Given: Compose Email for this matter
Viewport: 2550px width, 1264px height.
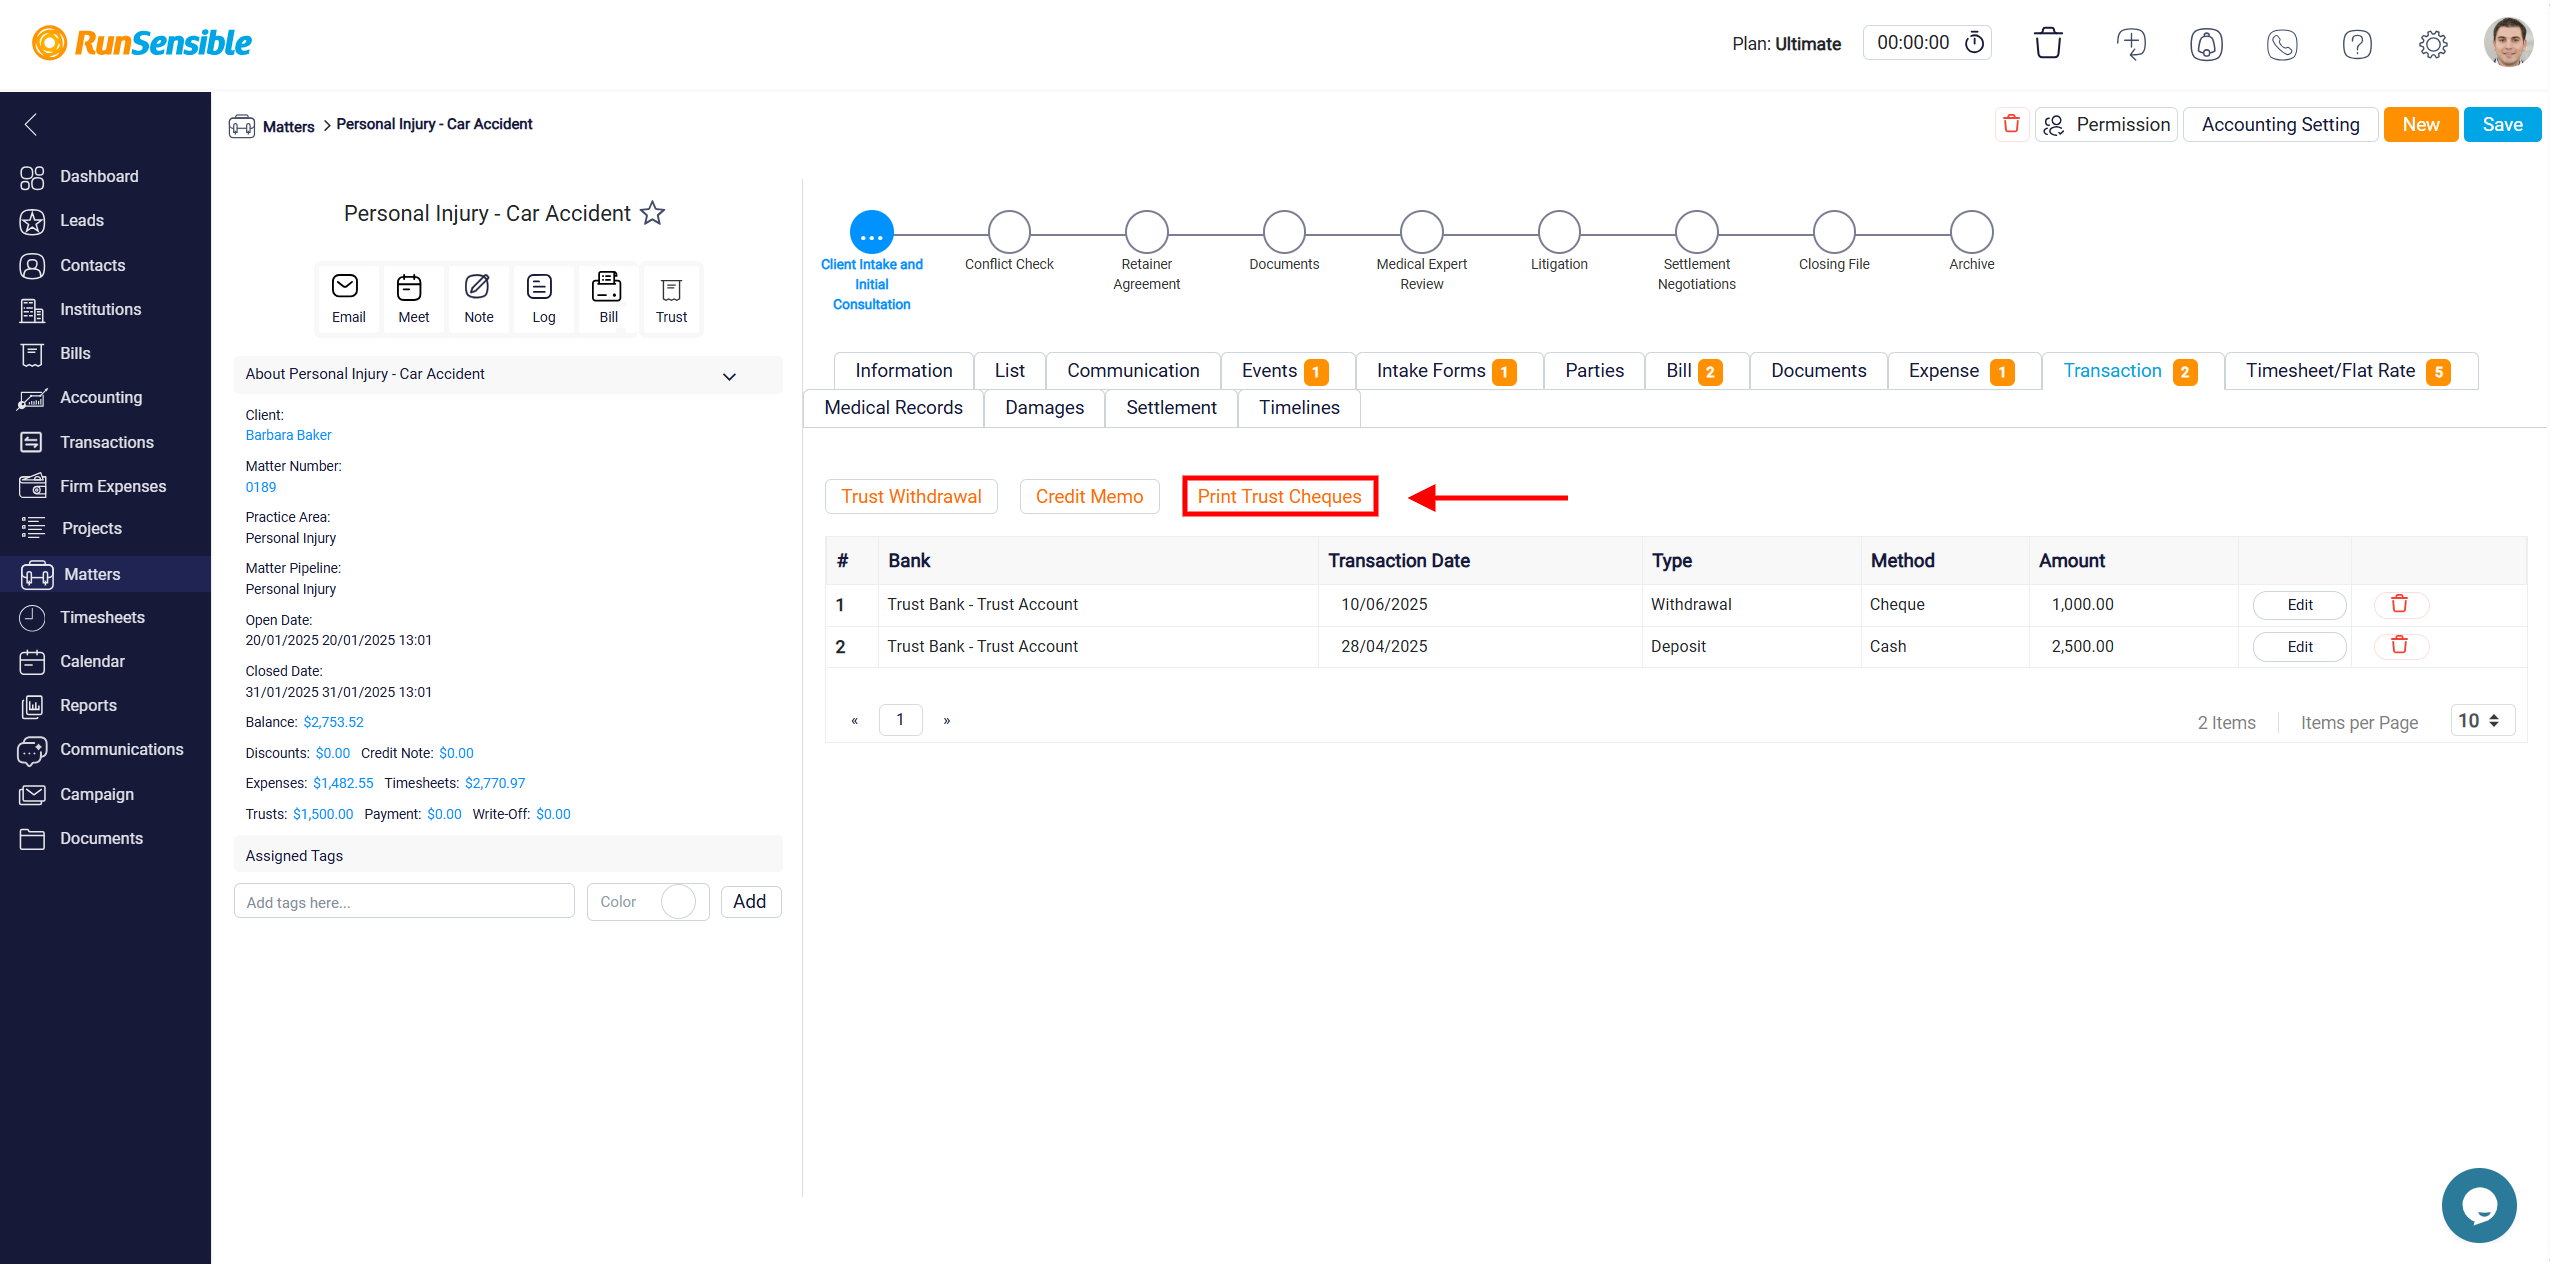Looking at the screenshot, I should pyautogui.click(x=348, y=298).
